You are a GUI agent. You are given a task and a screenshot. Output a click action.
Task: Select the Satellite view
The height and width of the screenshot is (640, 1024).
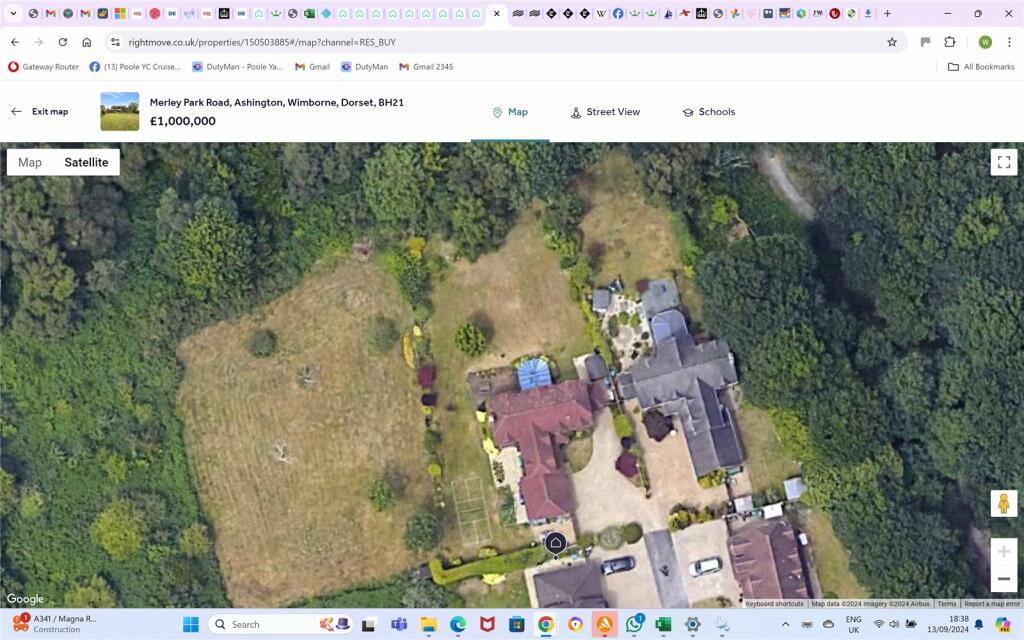coord(86,161)
